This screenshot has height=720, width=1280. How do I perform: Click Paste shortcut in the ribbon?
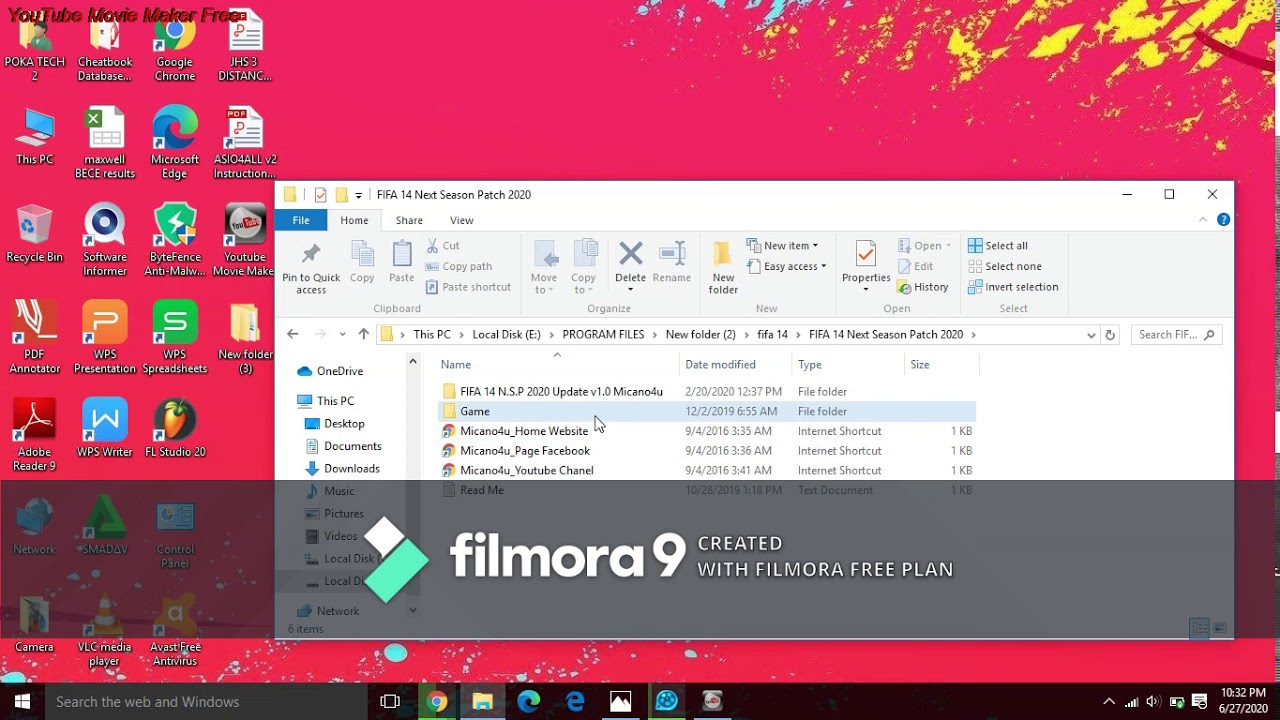(x=468, y=287)
